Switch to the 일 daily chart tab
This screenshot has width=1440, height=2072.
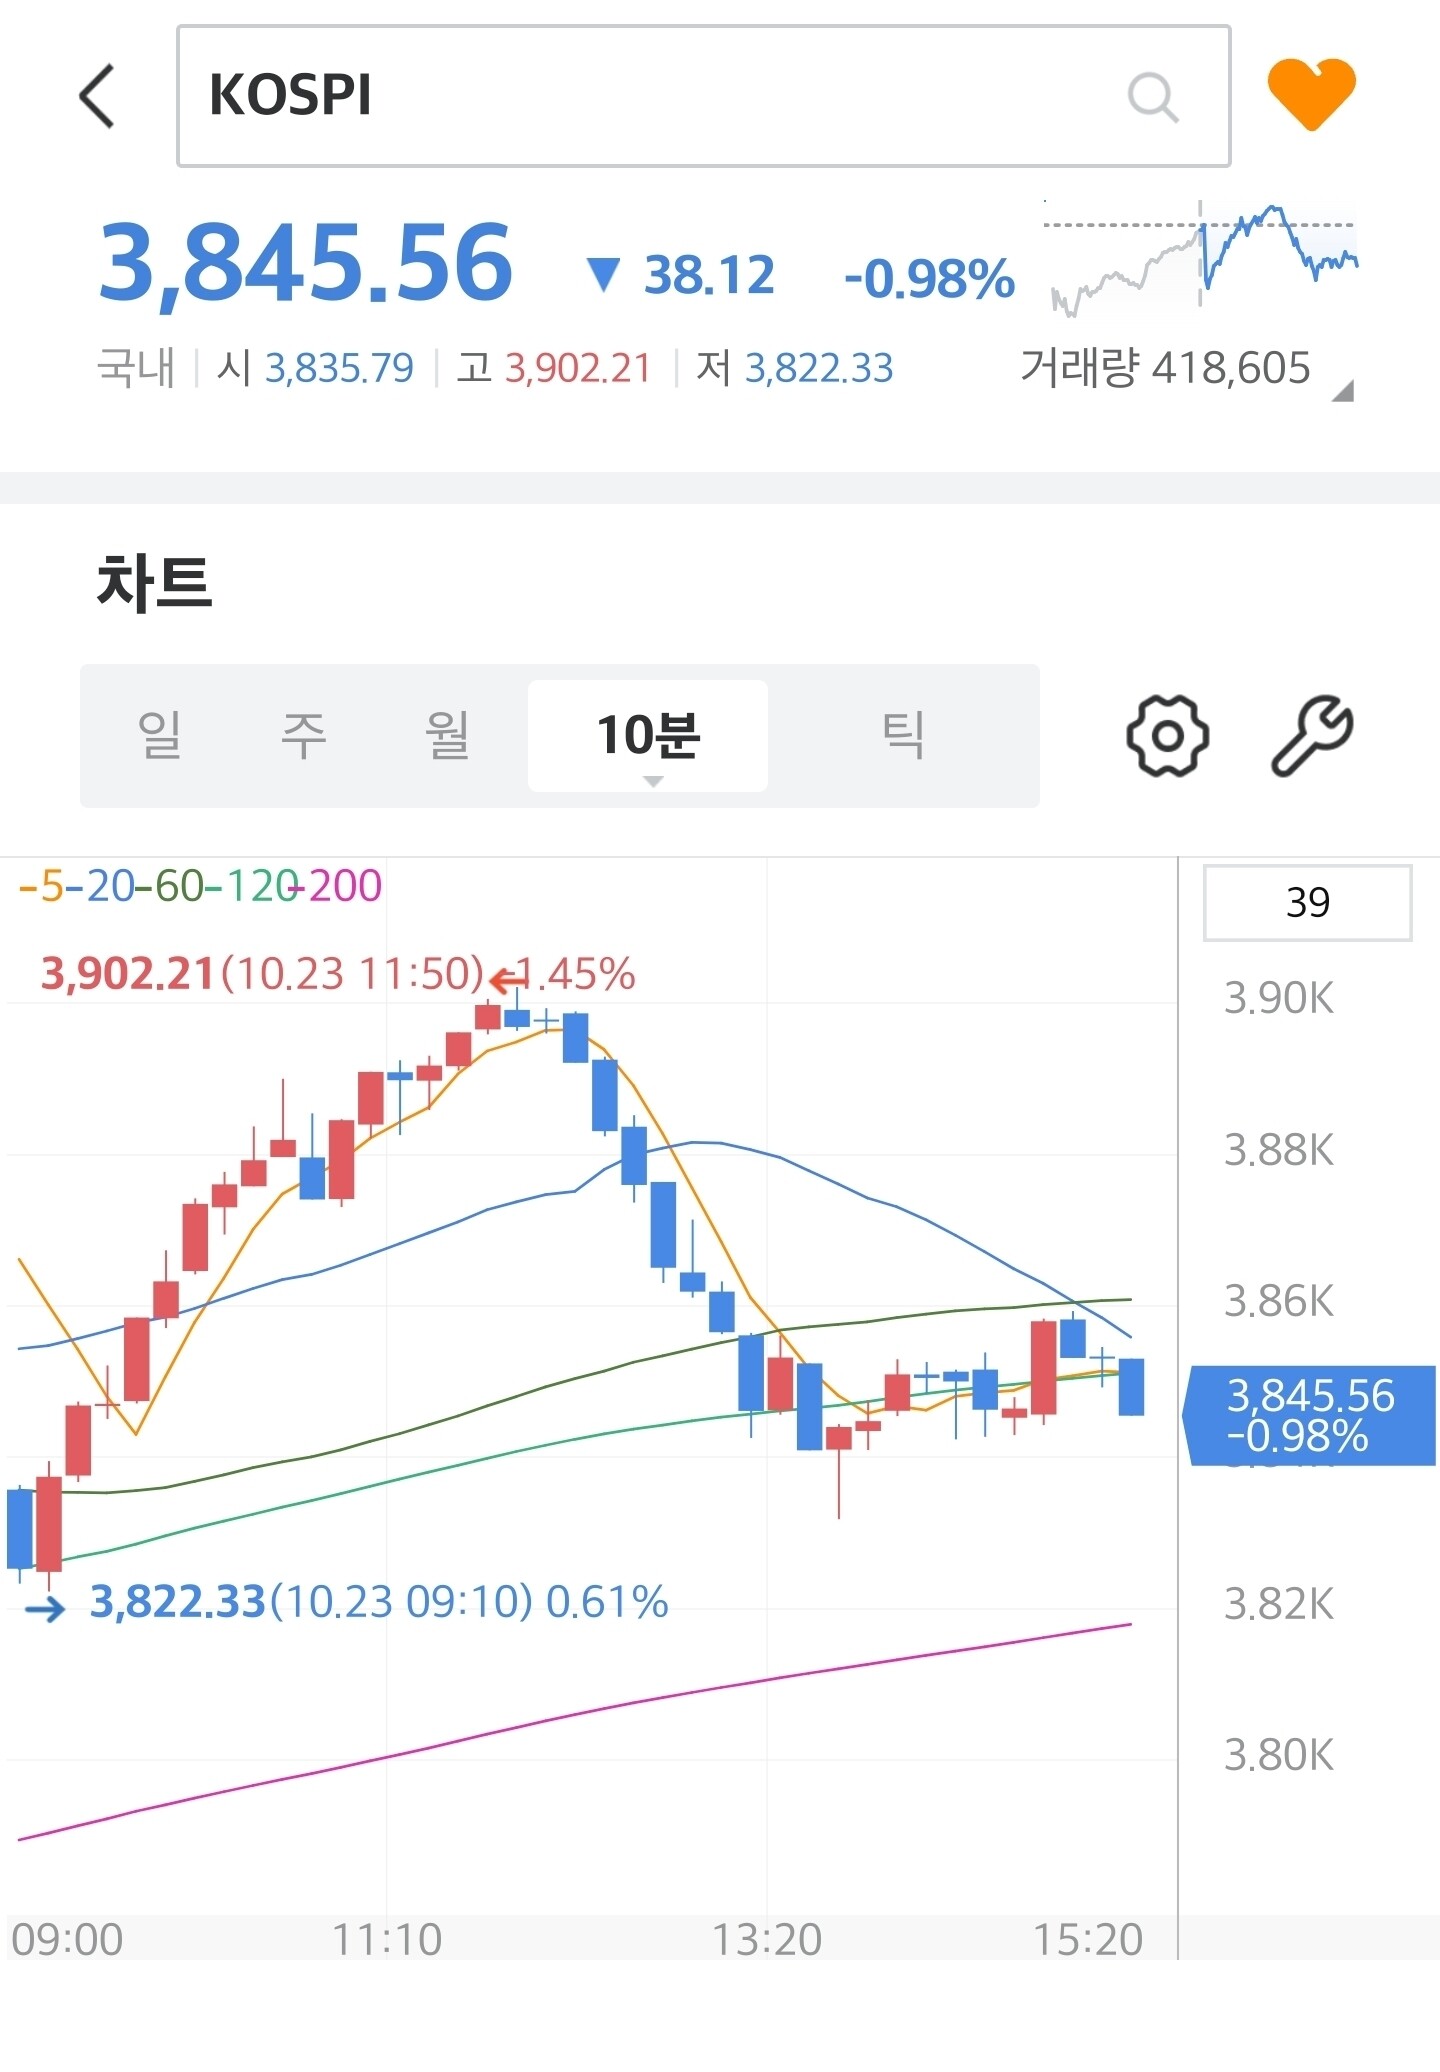(x=160, y=735)
